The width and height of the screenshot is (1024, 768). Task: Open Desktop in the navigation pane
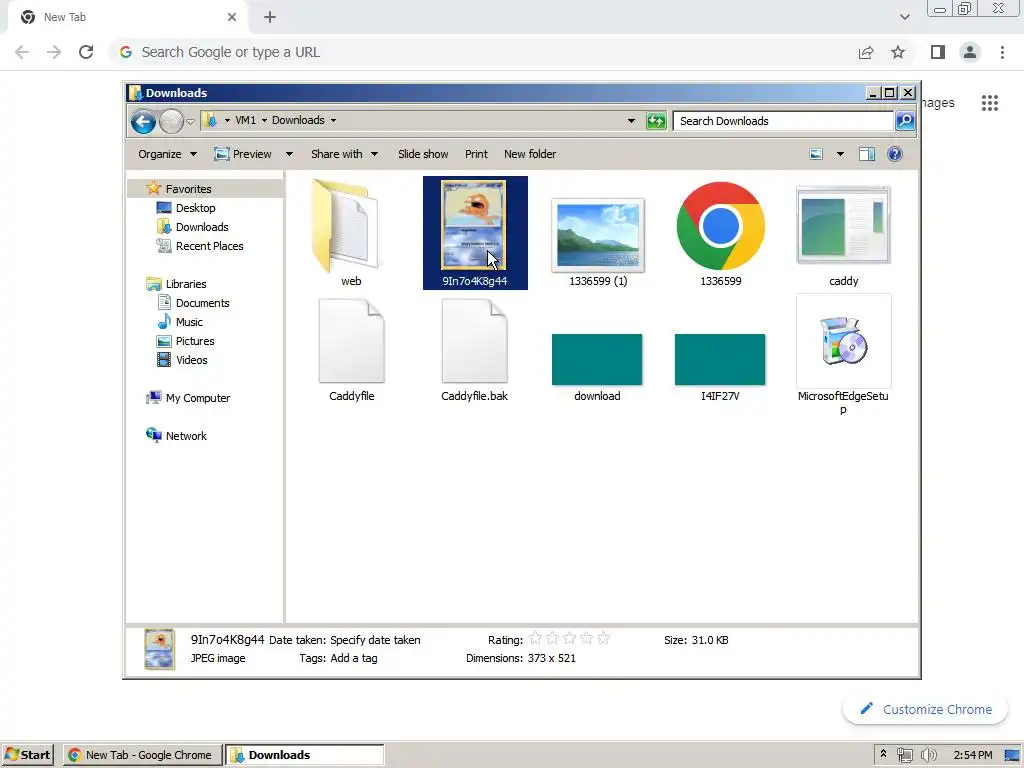(195, 208)
